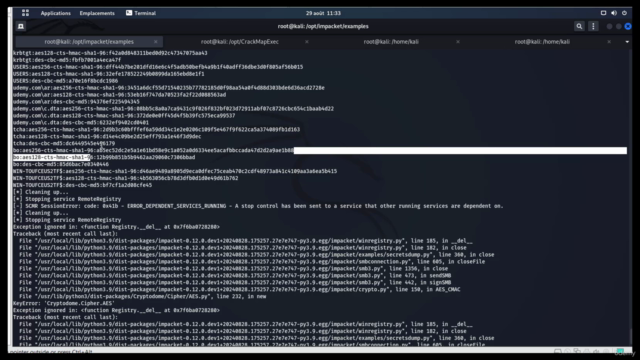Image resolution: width=640 pixels, height=360 pixels.
Task: Open the Emplacements menu
Action: (97, 13)
